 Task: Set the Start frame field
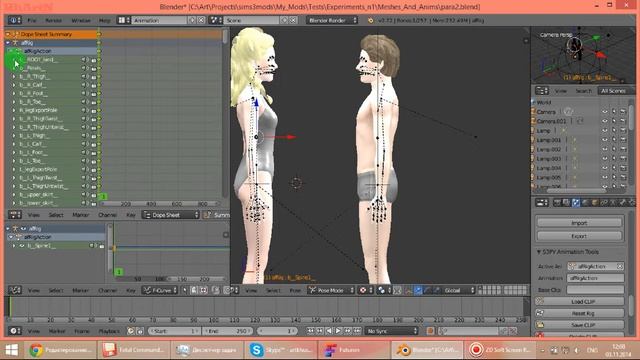coord(174,331)
